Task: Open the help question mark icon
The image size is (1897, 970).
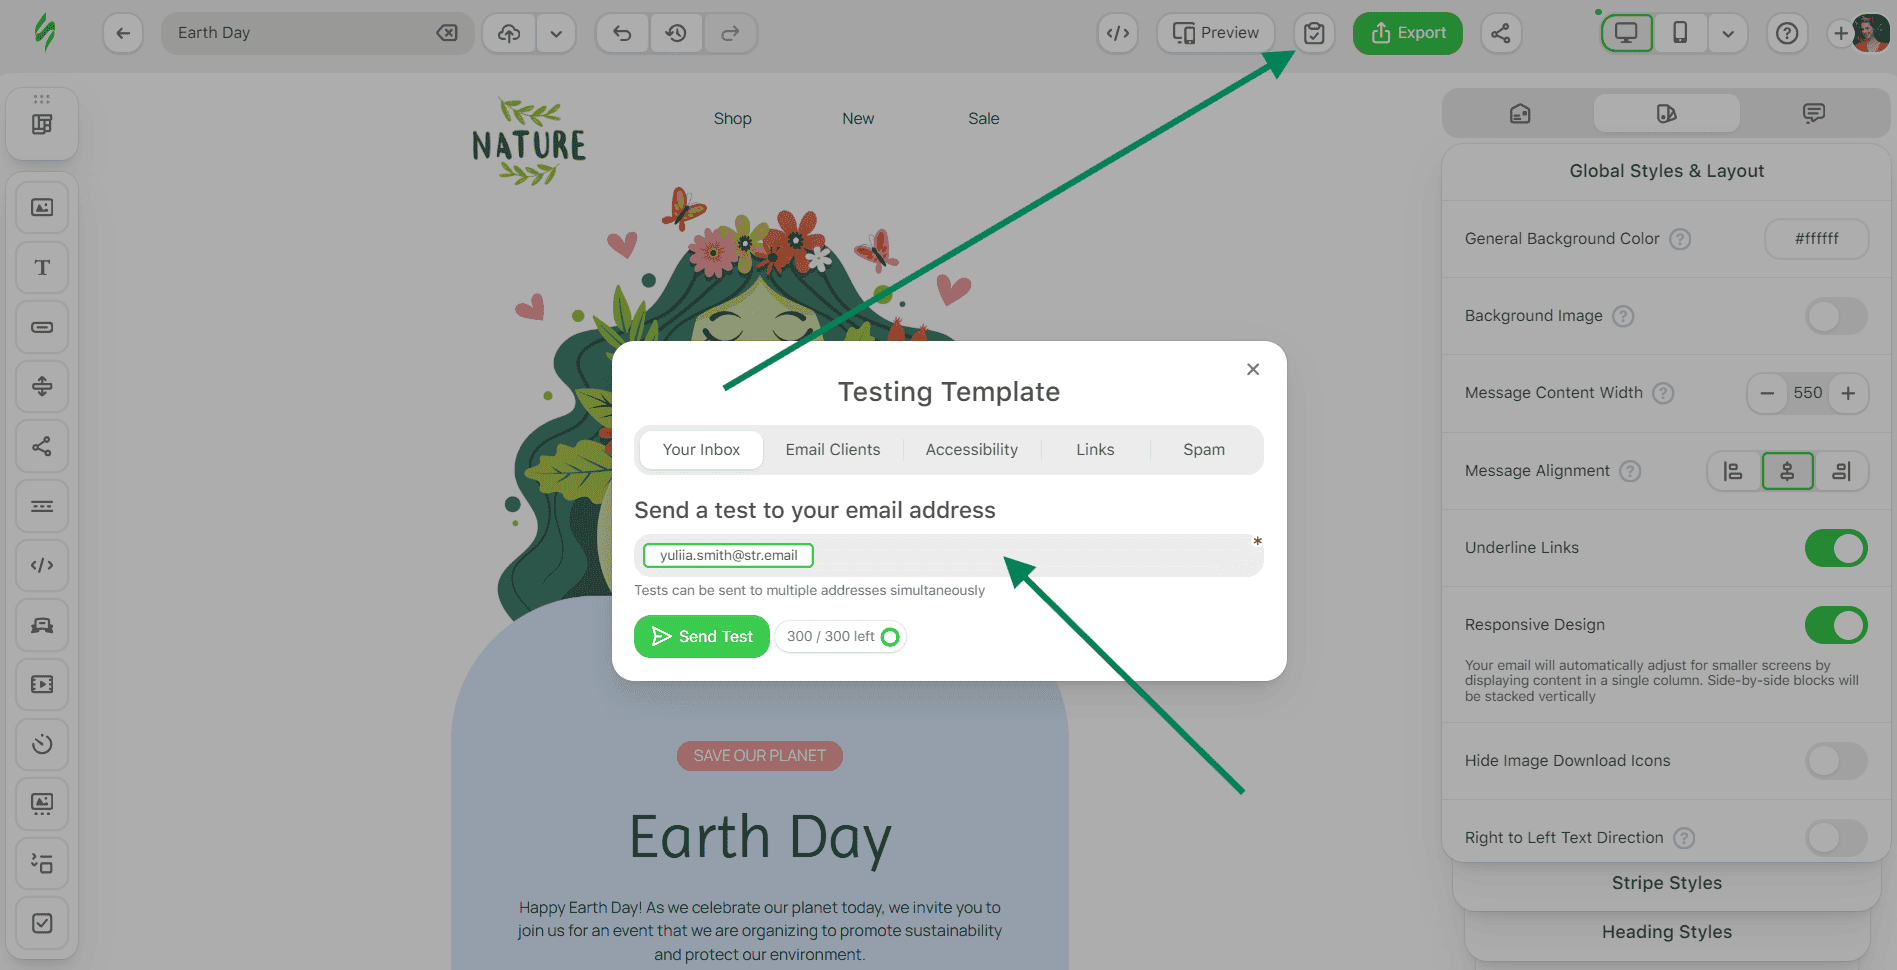Action: [1787, 33]
